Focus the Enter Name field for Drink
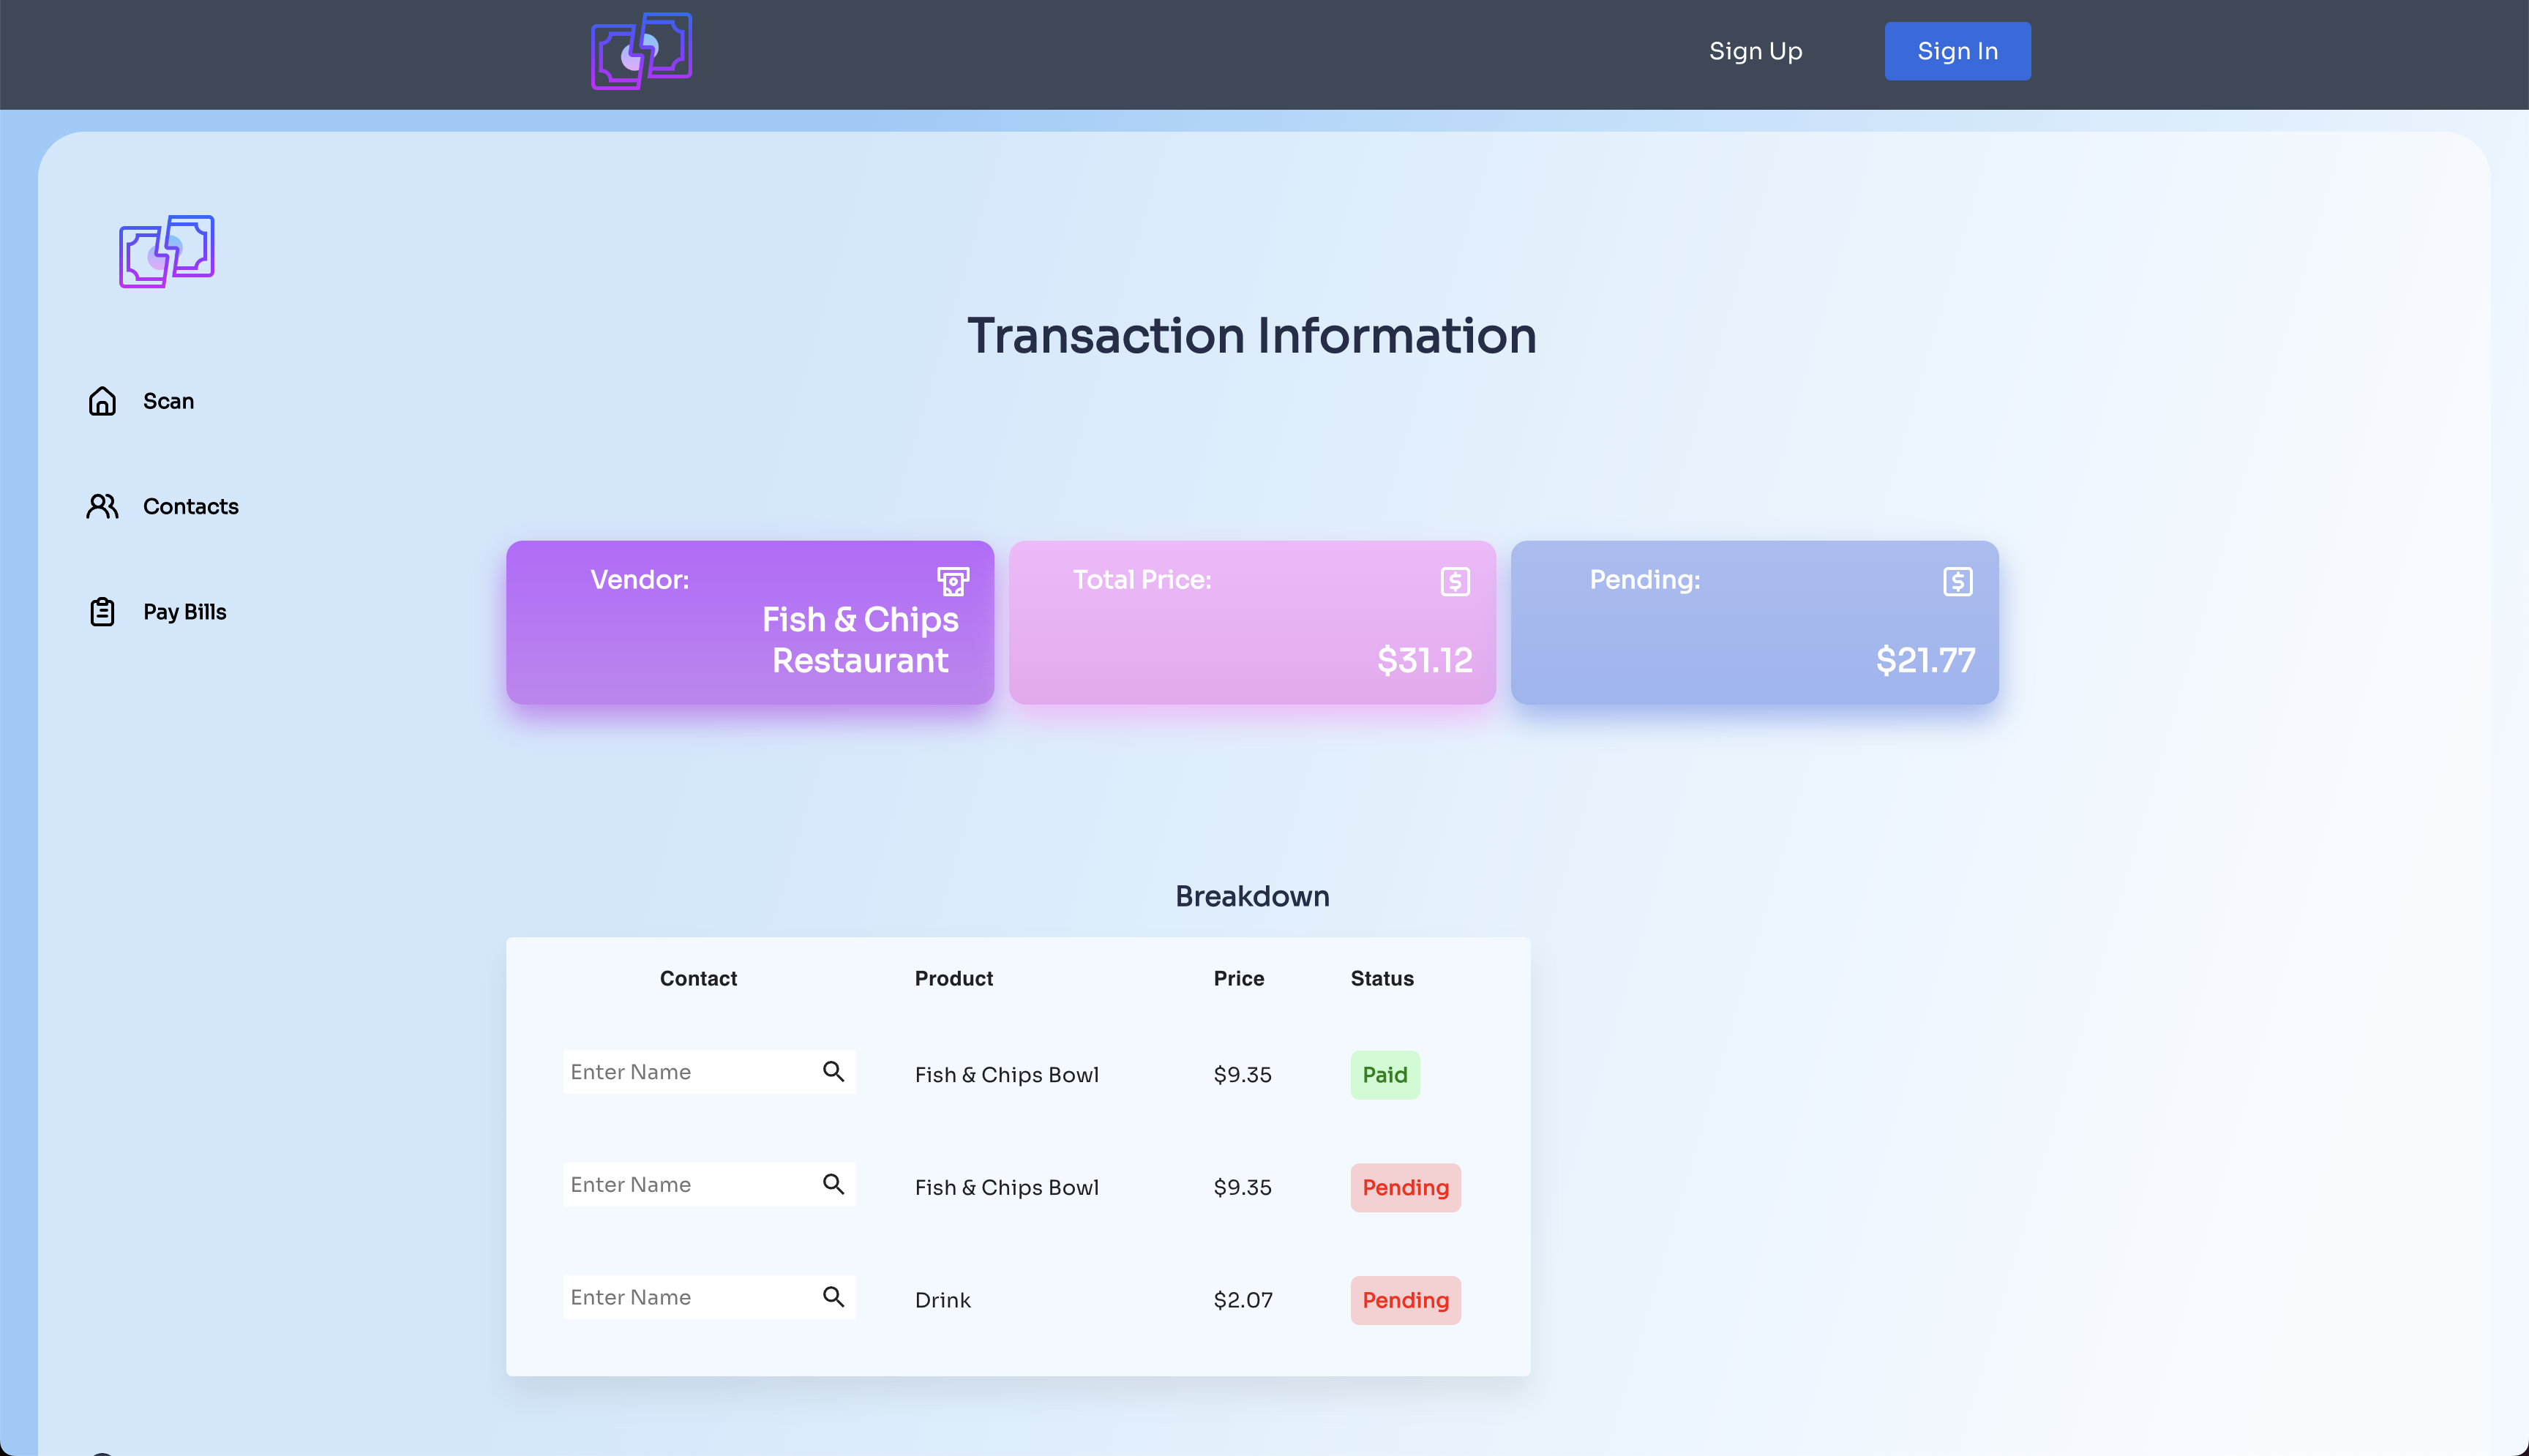Screen dimensions: 2529x1456 688,1297
